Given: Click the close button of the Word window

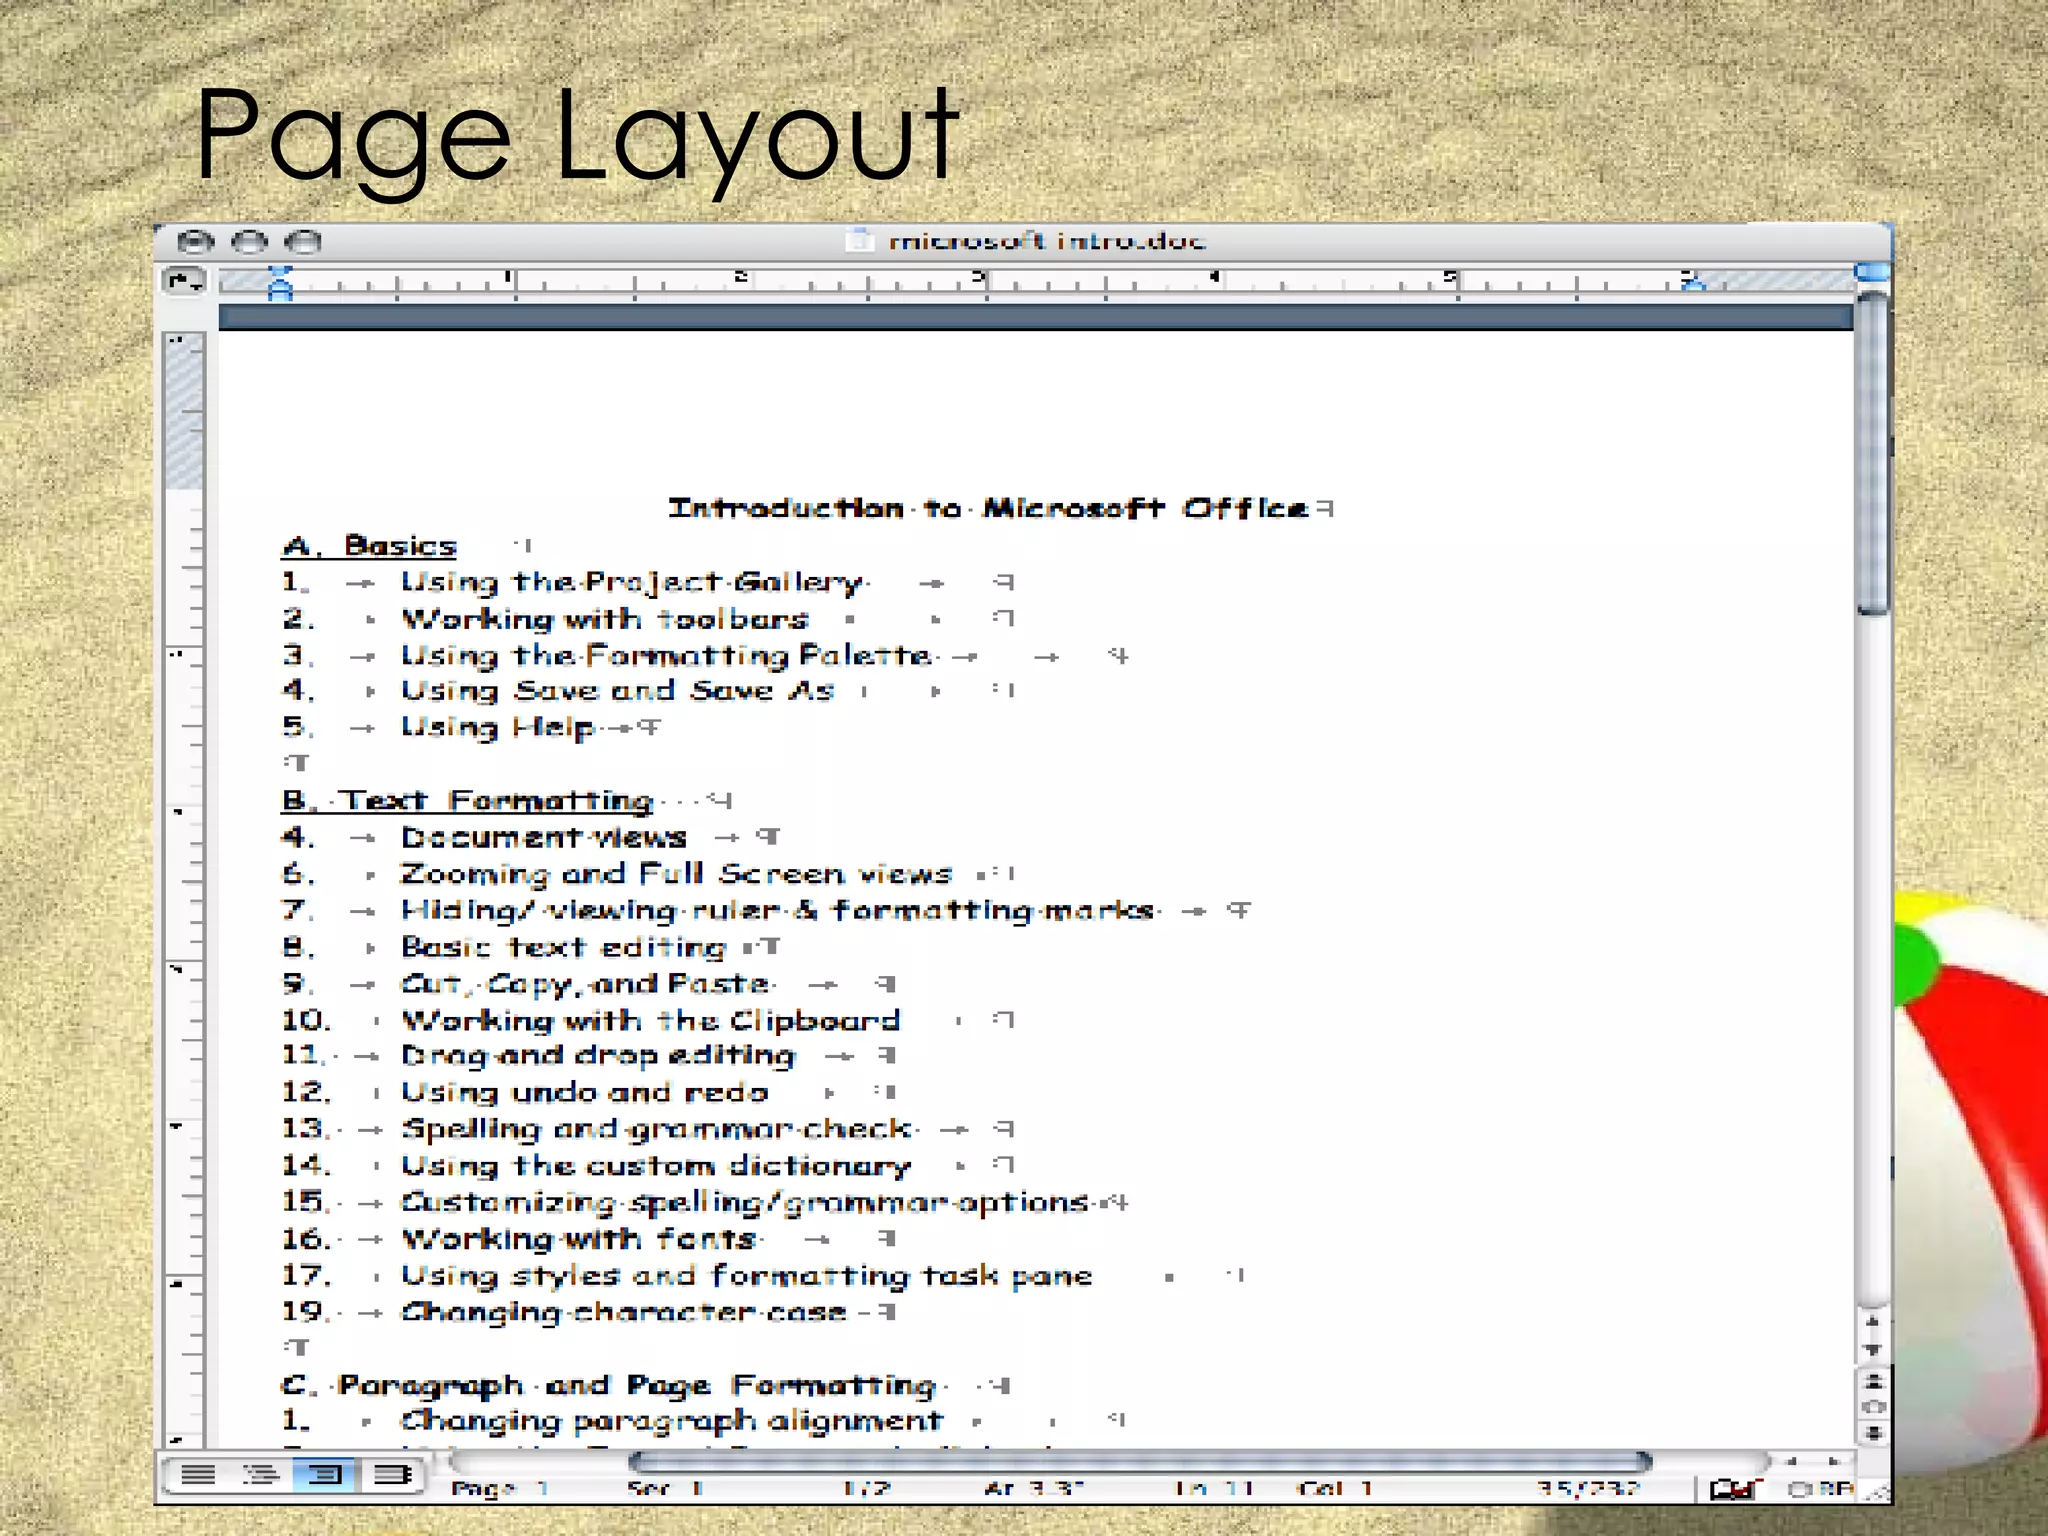Looking at the screenshot, I should tap(196, 242).
